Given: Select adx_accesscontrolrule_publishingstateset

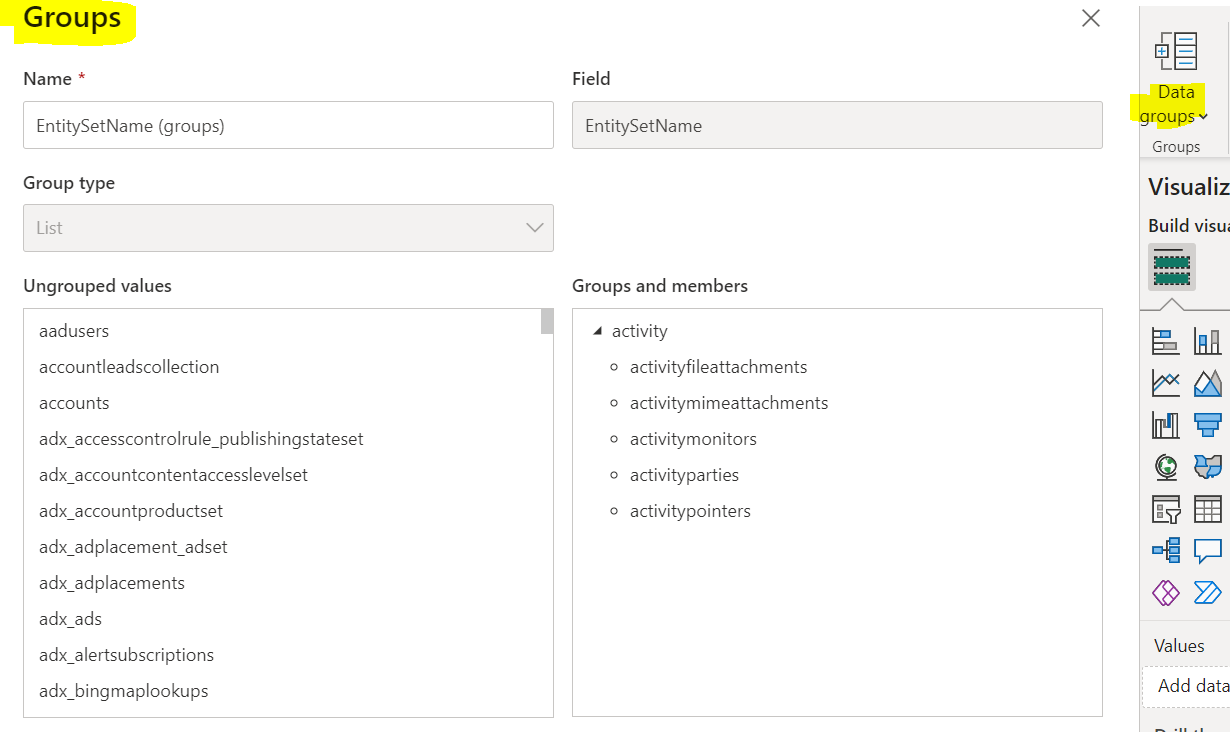Looking at the screenshot, I should pos(201,439).
